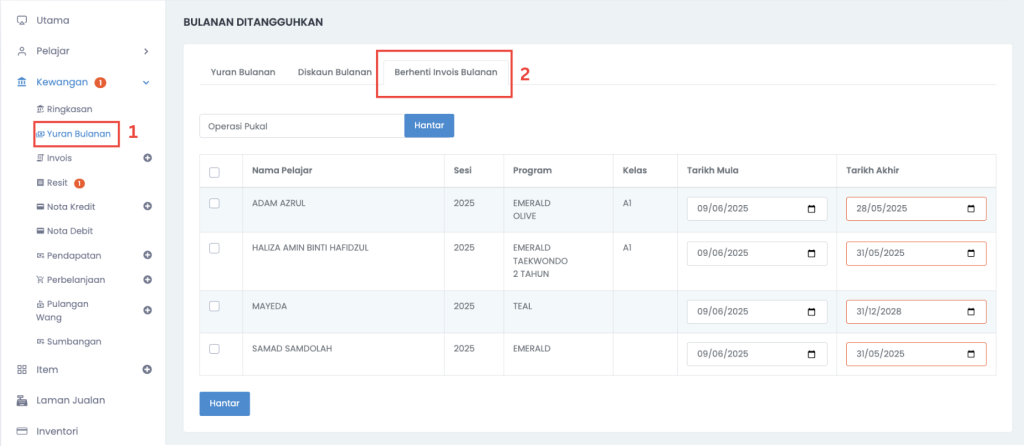This screenshot has height=446, width=1024.
Task: Click the plus icon beside Invois
Action: (x=148, y=158)
